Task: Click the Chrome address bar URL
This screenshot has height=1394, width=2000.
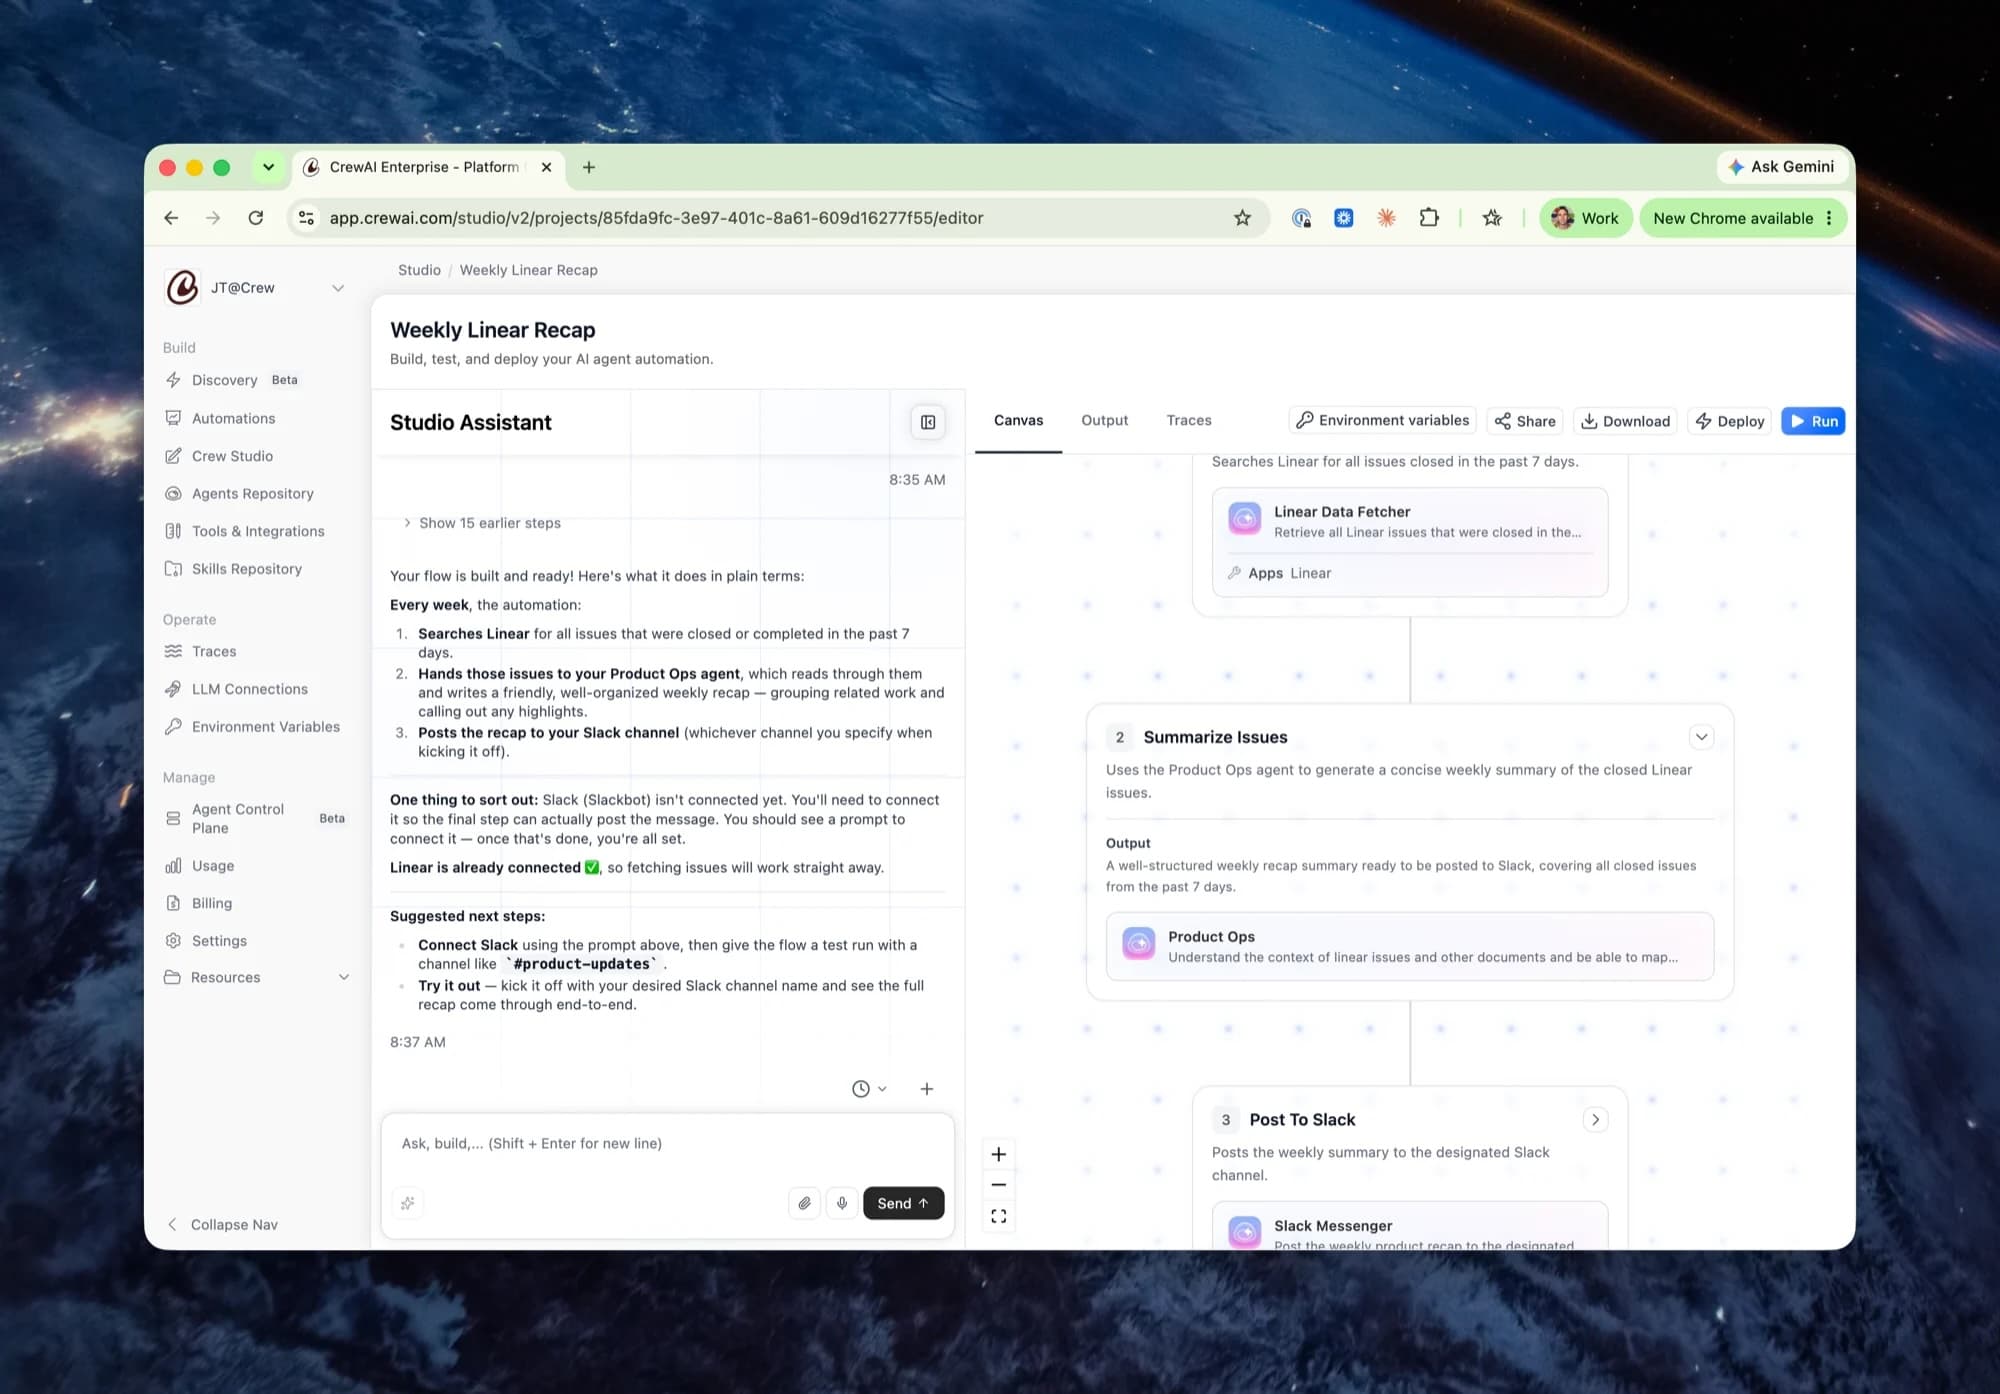Action: [656, 218]
